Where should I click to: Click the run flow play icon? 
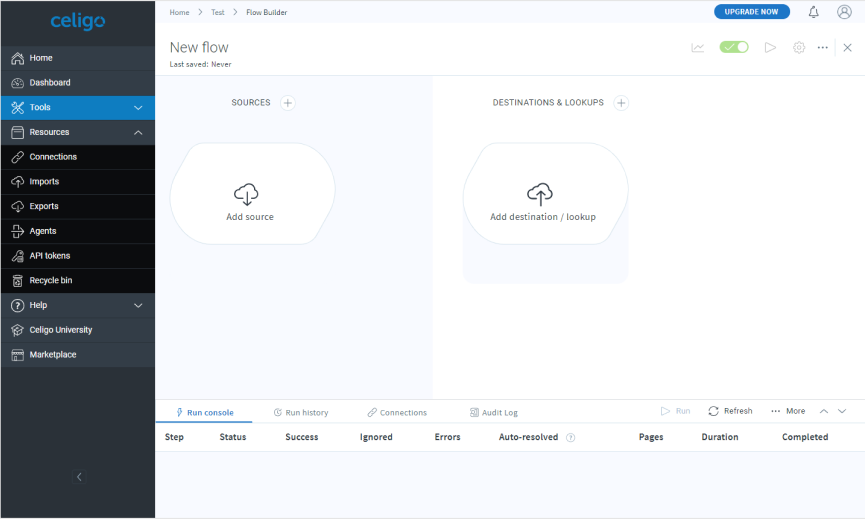click(770, 47)
